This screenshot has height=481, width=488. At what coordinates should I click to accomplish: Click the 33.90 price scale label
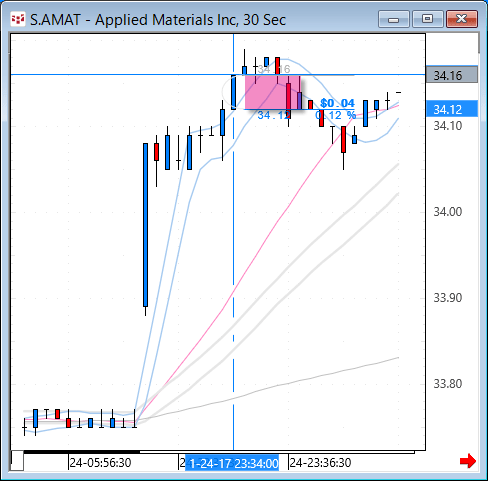pos(448,298)
